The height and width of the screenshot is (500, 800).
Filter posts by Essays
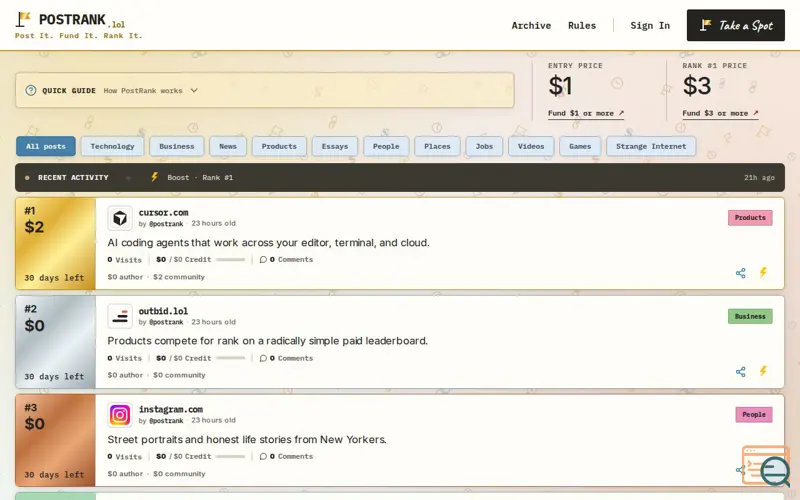335,146
